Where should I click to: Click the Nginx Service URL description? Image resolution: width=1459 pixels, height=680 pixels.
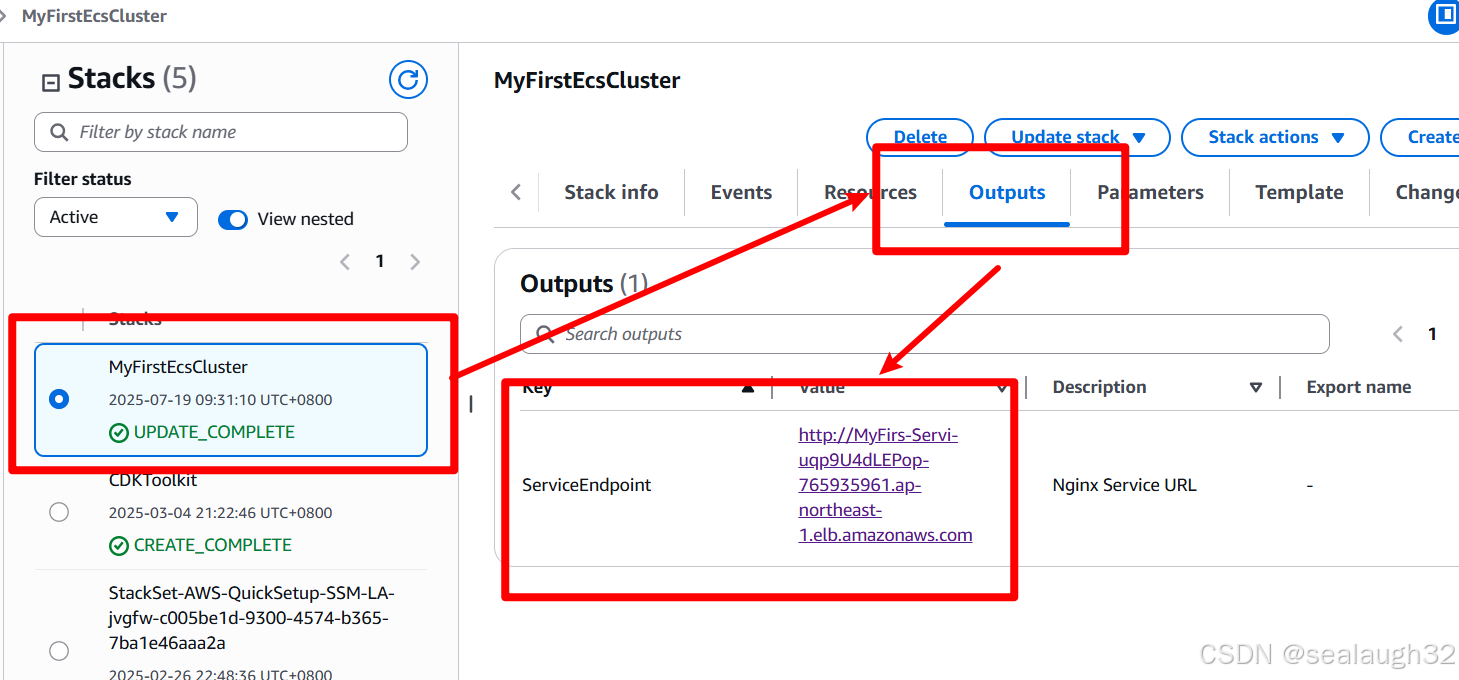[1124, 485]
